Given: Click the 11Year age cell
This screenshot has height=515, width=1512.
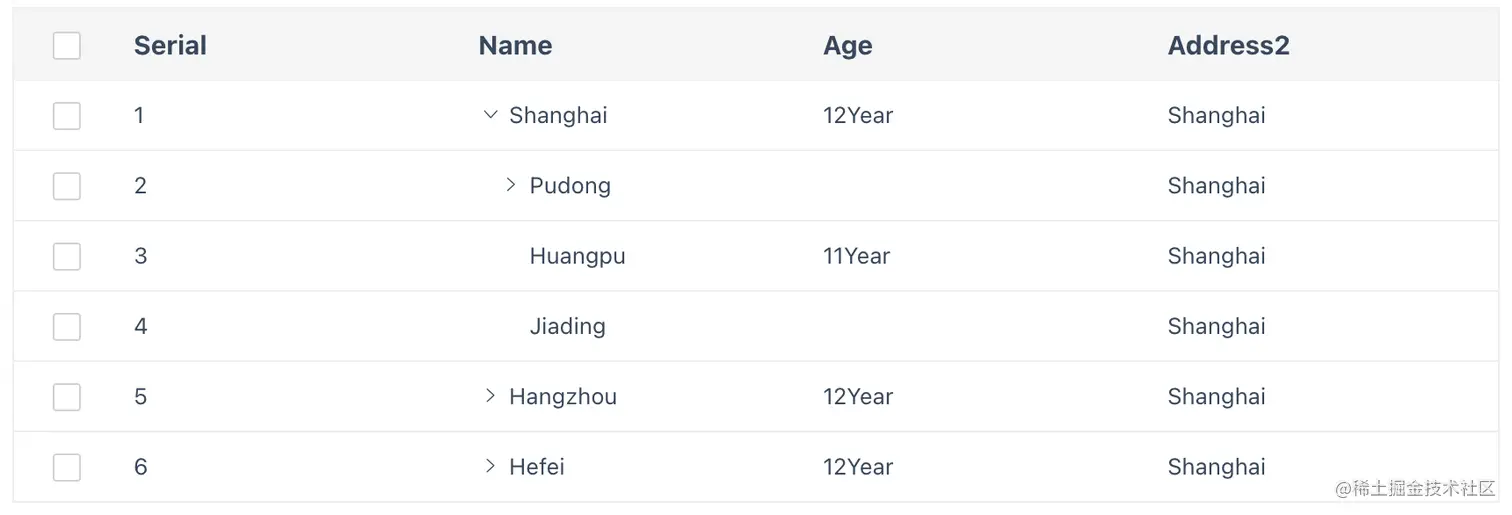Looking at the screenshot, I should pos(856,256).
